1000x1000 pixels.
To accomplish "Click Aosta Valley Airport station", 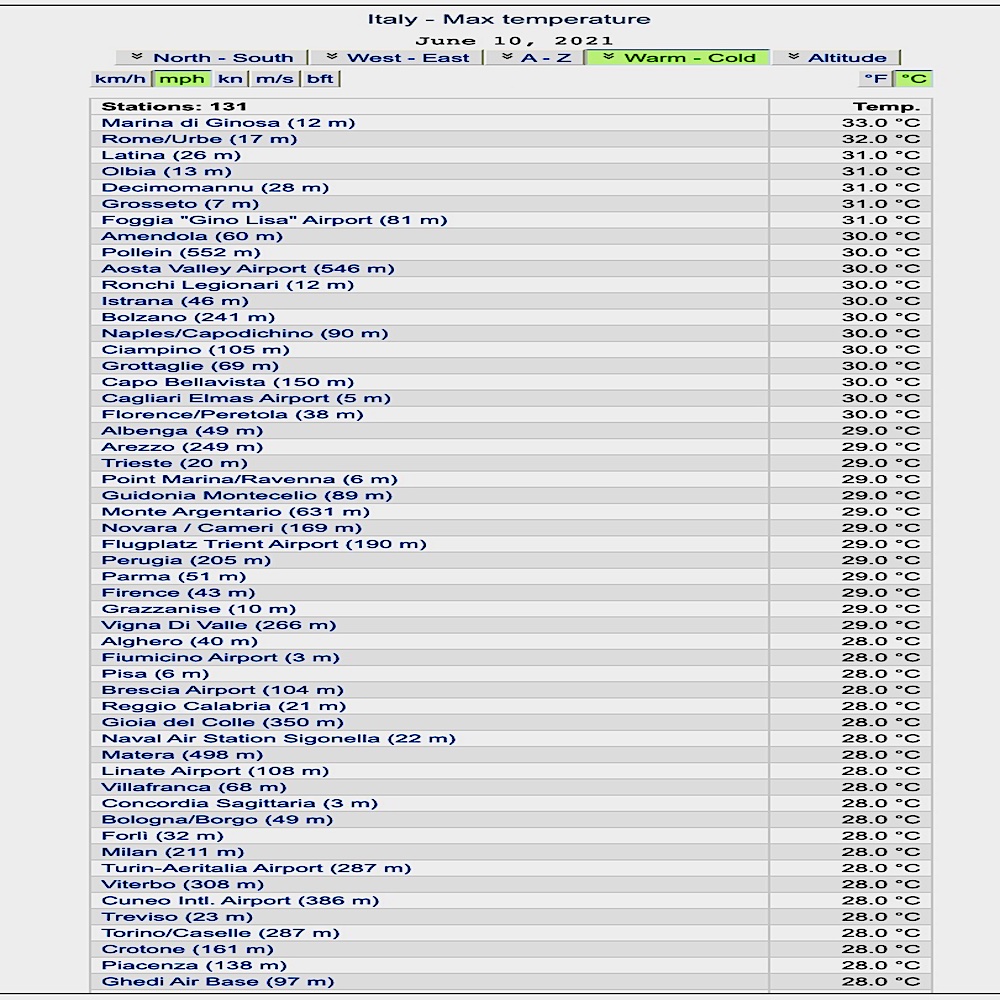I will point(248,269).
